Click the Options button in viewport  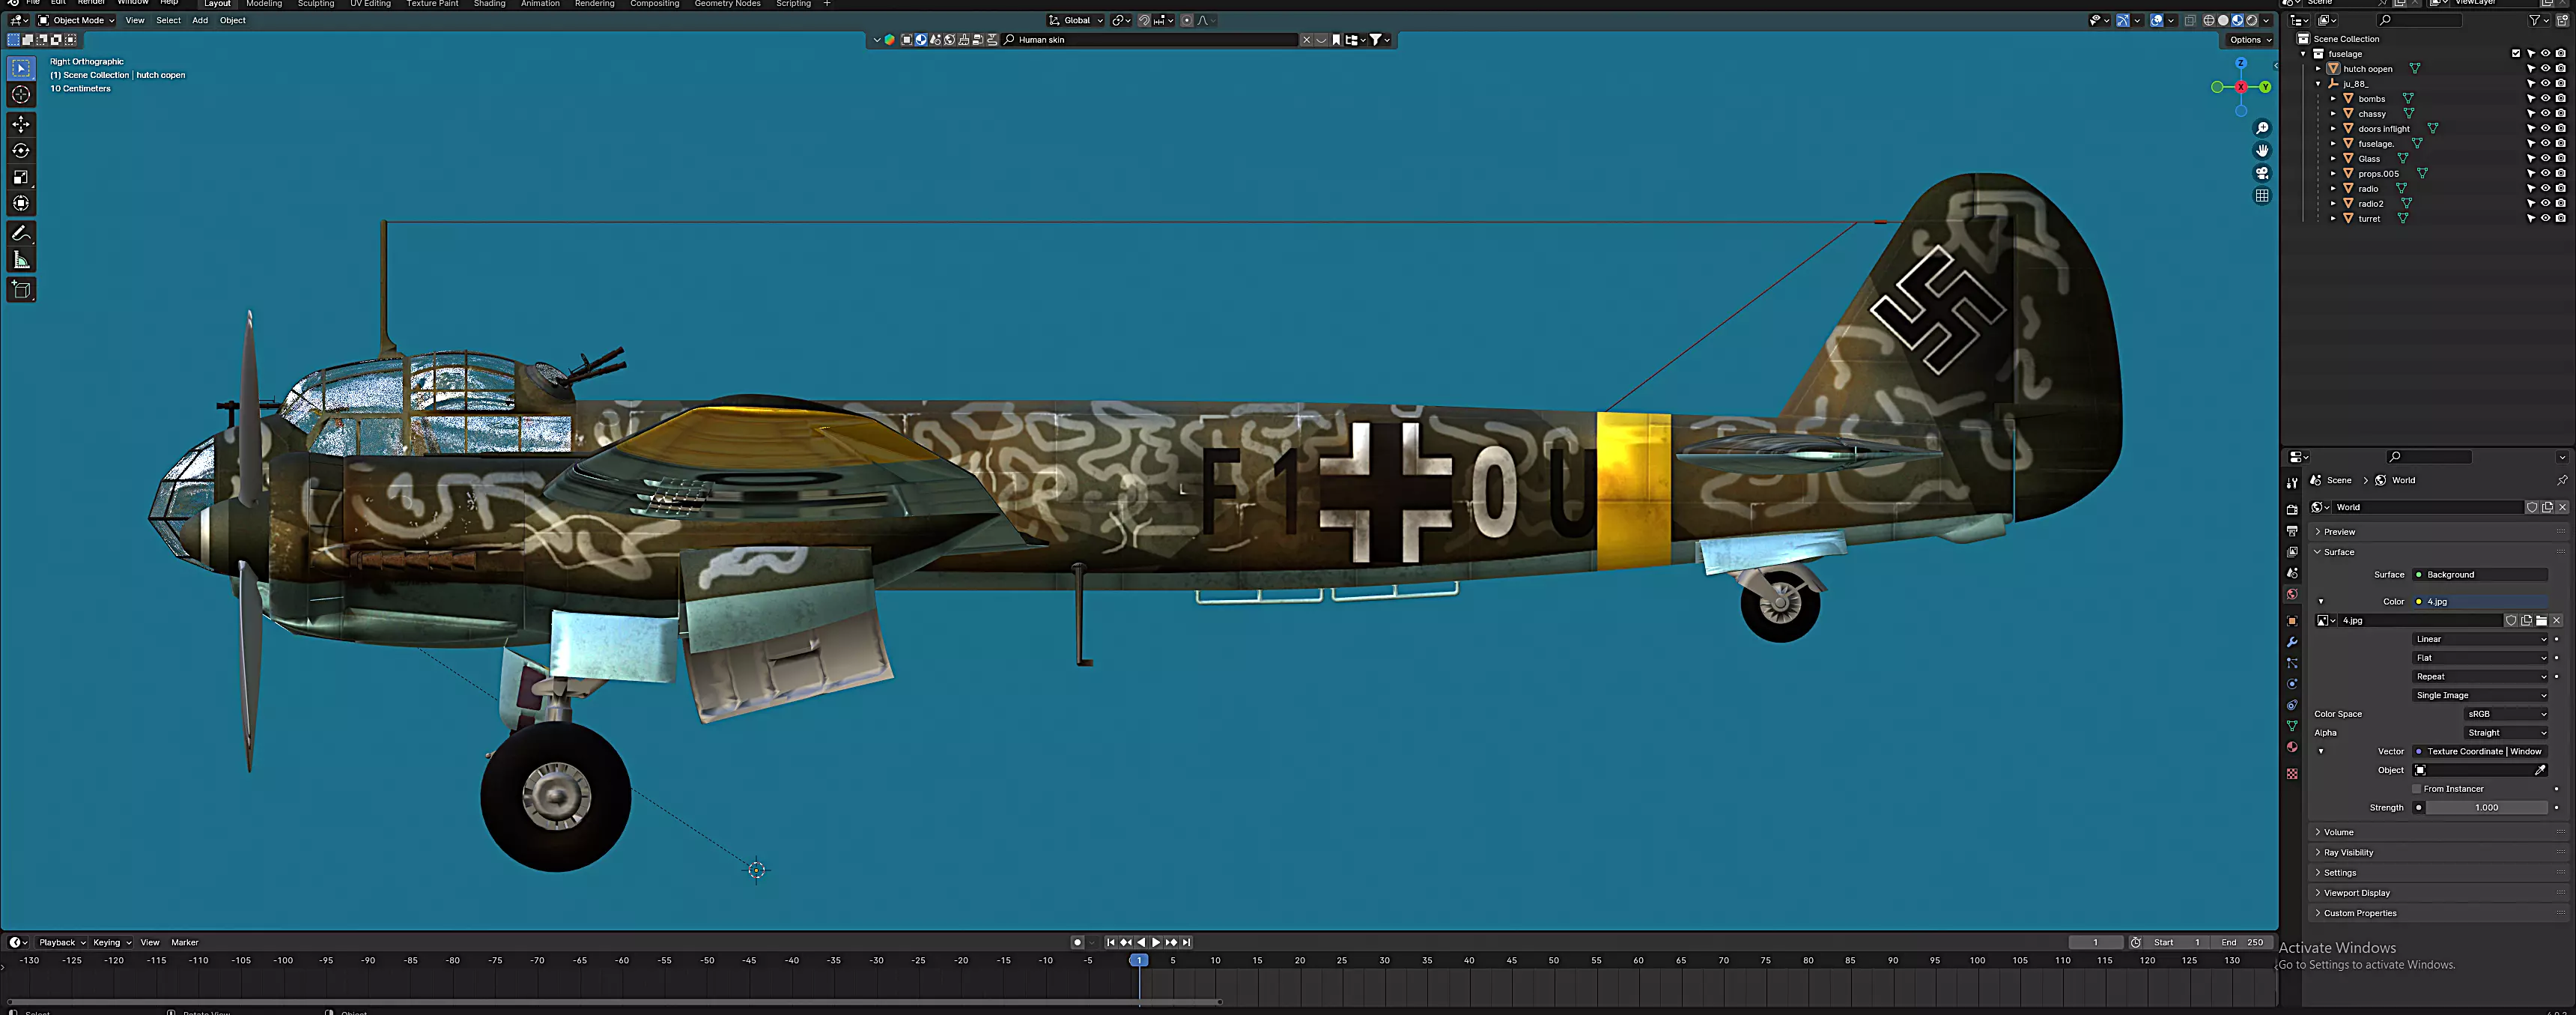(x=2250, y=40)
